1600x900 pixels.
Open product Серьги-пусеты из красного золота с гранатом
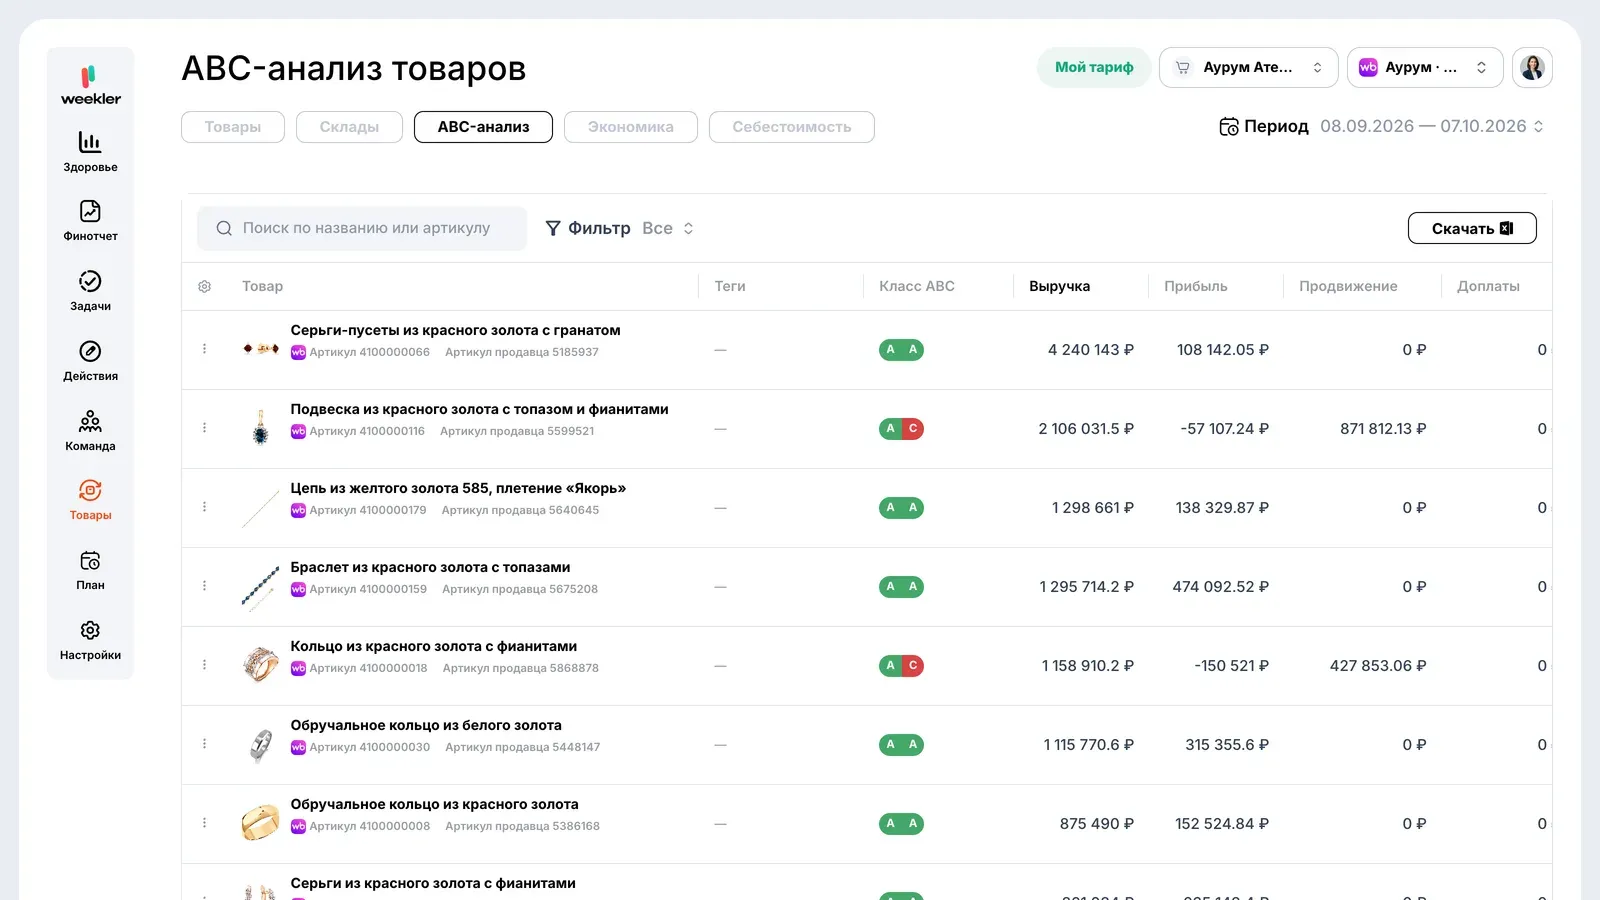(455, 330)
